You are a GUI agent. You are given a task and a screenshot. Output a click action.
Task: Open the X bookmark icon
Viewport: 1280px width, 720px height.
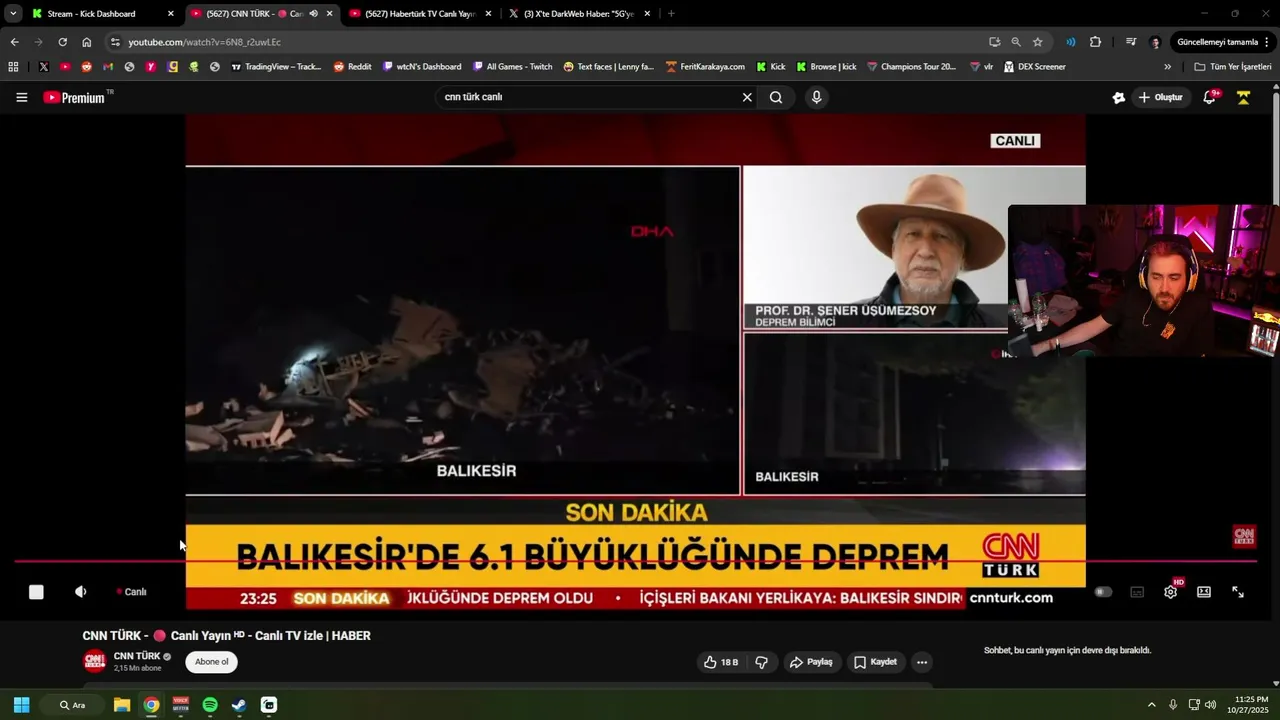[x=44, y=67]
